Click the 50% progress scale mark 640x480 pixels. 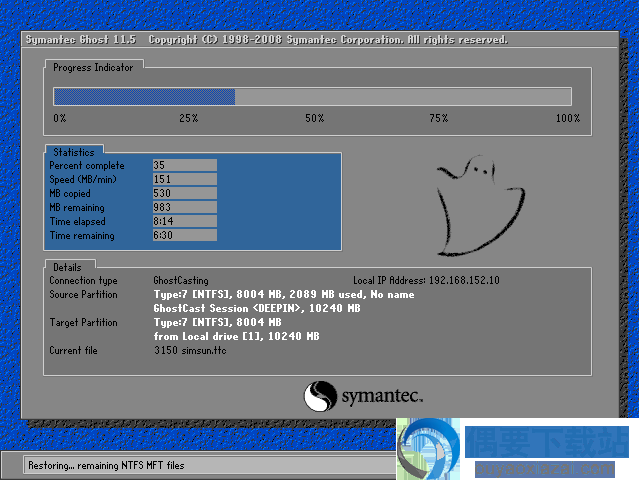point(315,118)
